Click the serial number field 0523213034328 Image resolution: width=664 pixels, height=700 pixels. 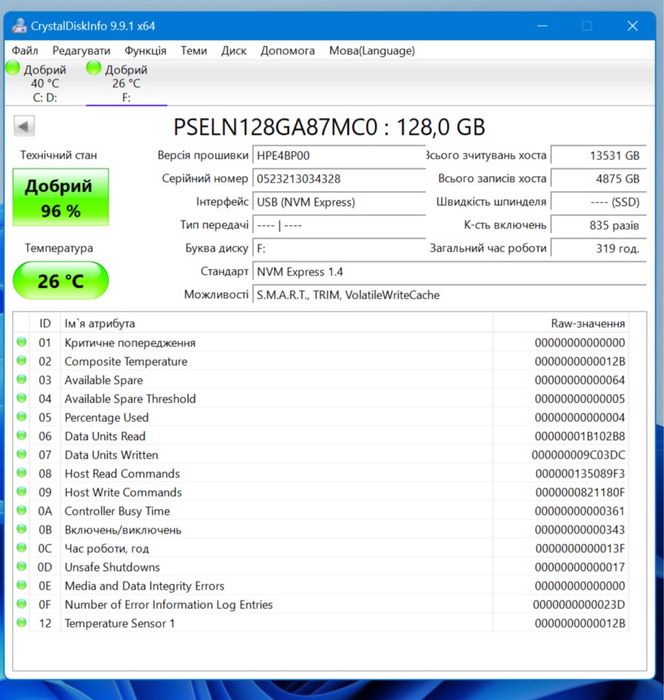coord(339,179)
